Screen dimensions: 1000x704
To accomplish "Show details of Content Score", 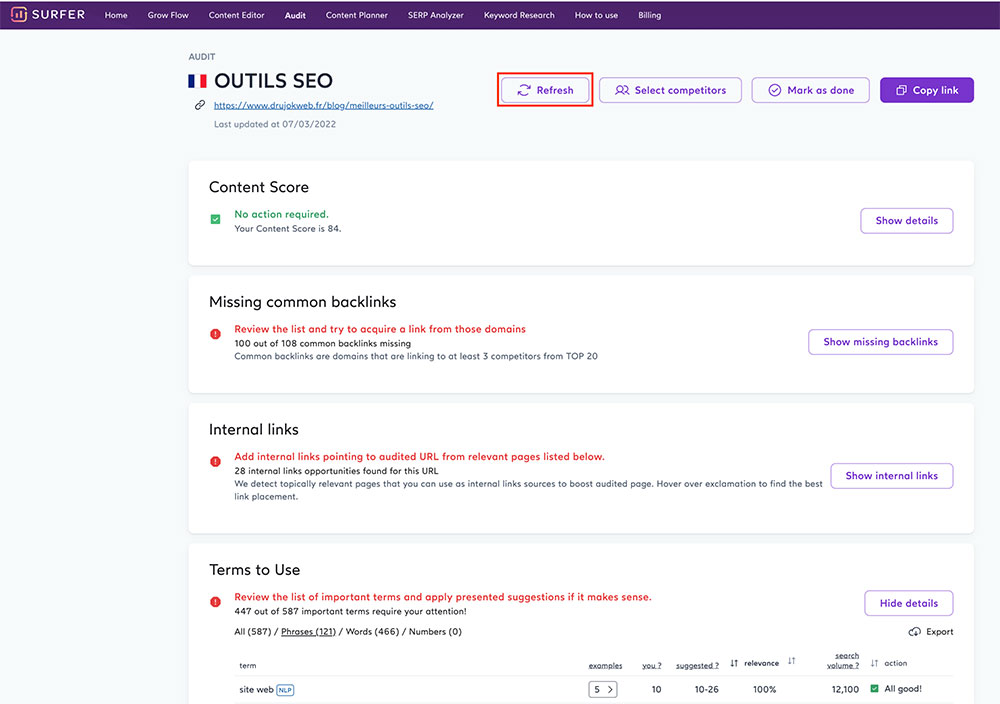I will point(906,221).
